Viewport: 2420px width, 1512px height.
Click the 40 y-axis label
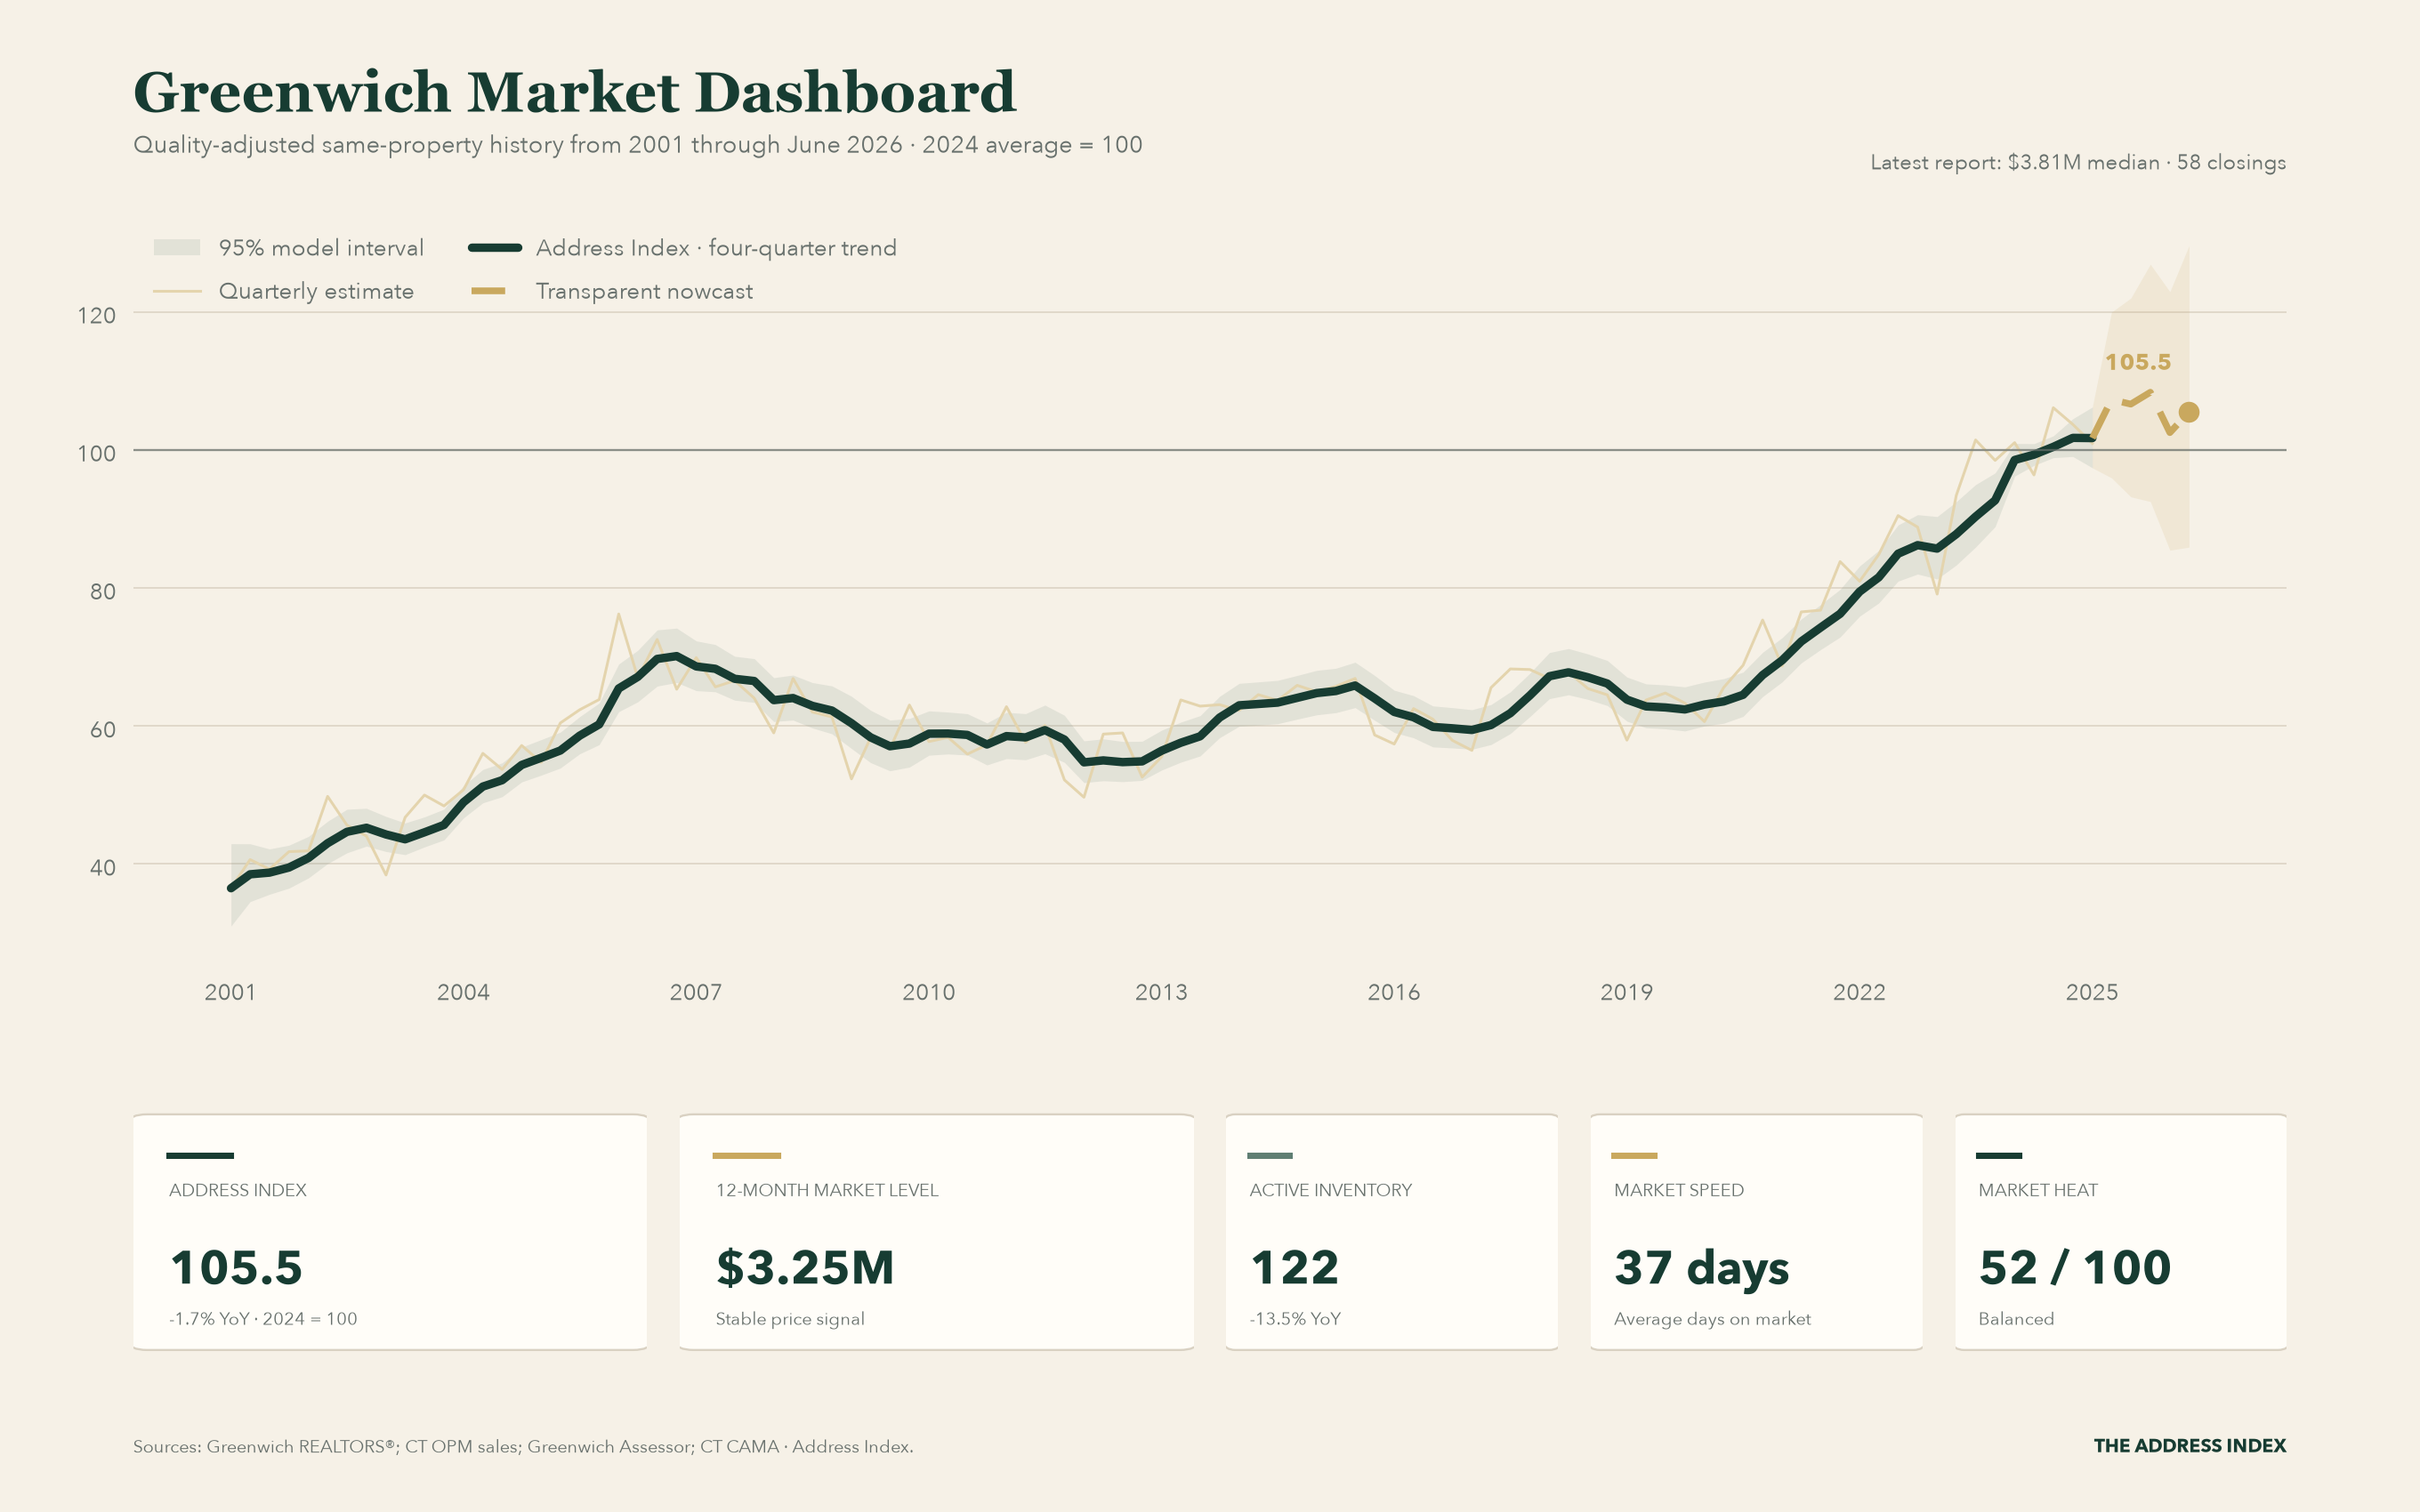103,867
